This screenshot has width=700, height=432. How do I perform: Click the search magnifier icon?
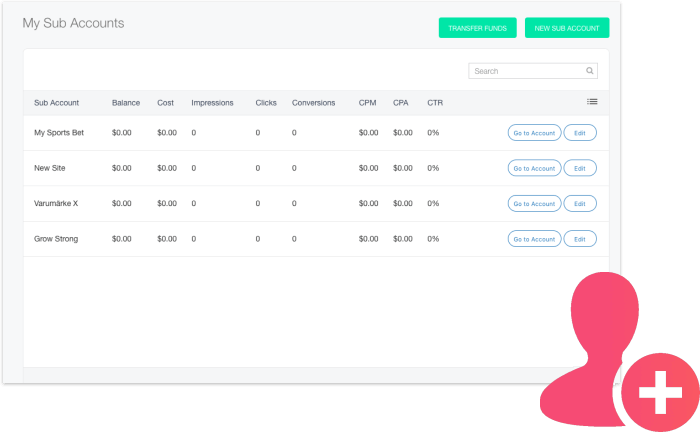pos(590,71)
